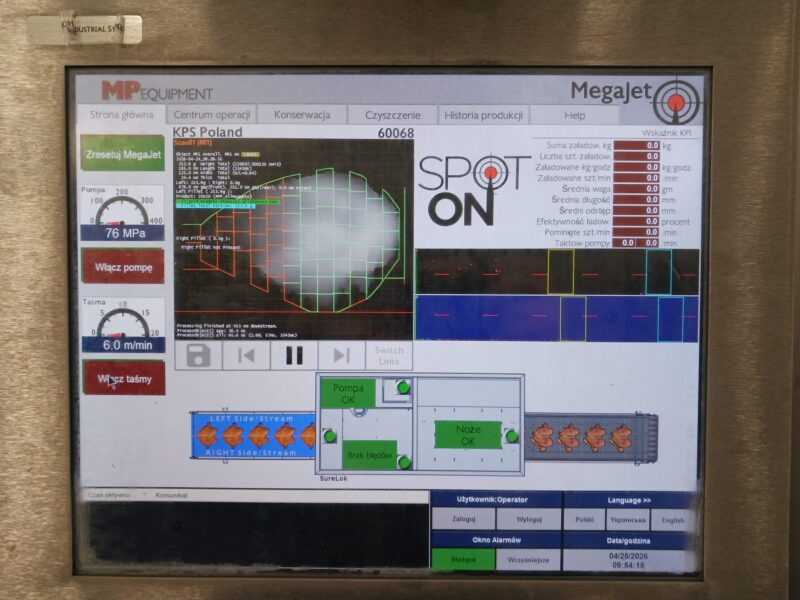Click the Switch Linia button
Viewport: 800px width, 600px height.
pyautogui.click(x=389, y=355)
